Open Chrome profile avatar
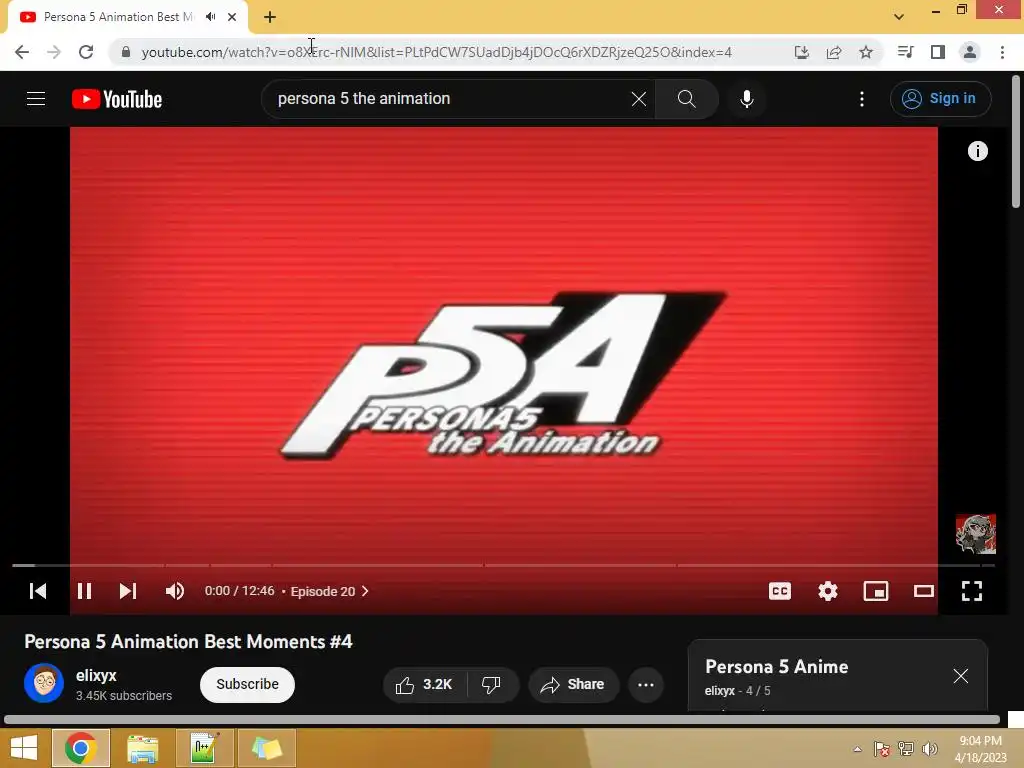Image resolution: width=1024 pixels, height=768 pixels. pos(970,52)
